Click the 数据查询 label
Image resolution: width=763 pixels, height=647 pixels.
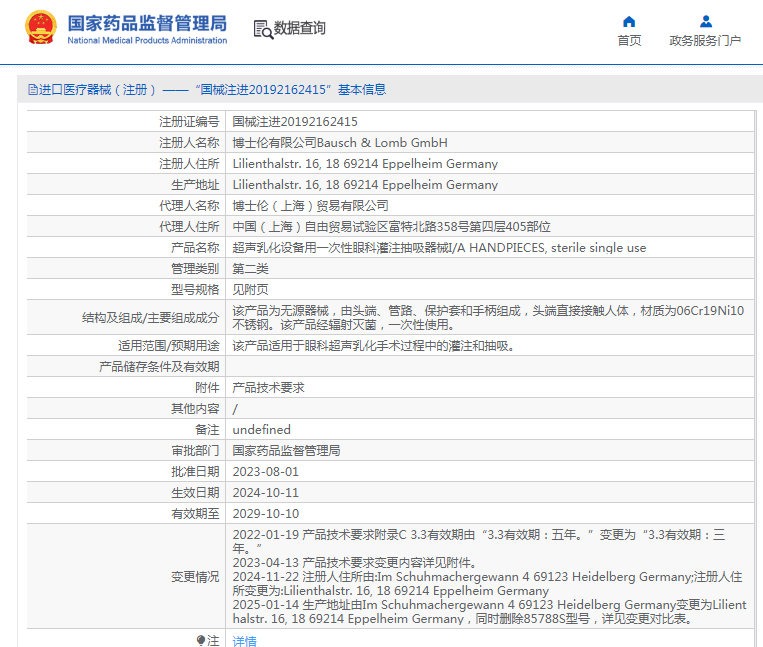pyautogui.click(x=299, y=28)
